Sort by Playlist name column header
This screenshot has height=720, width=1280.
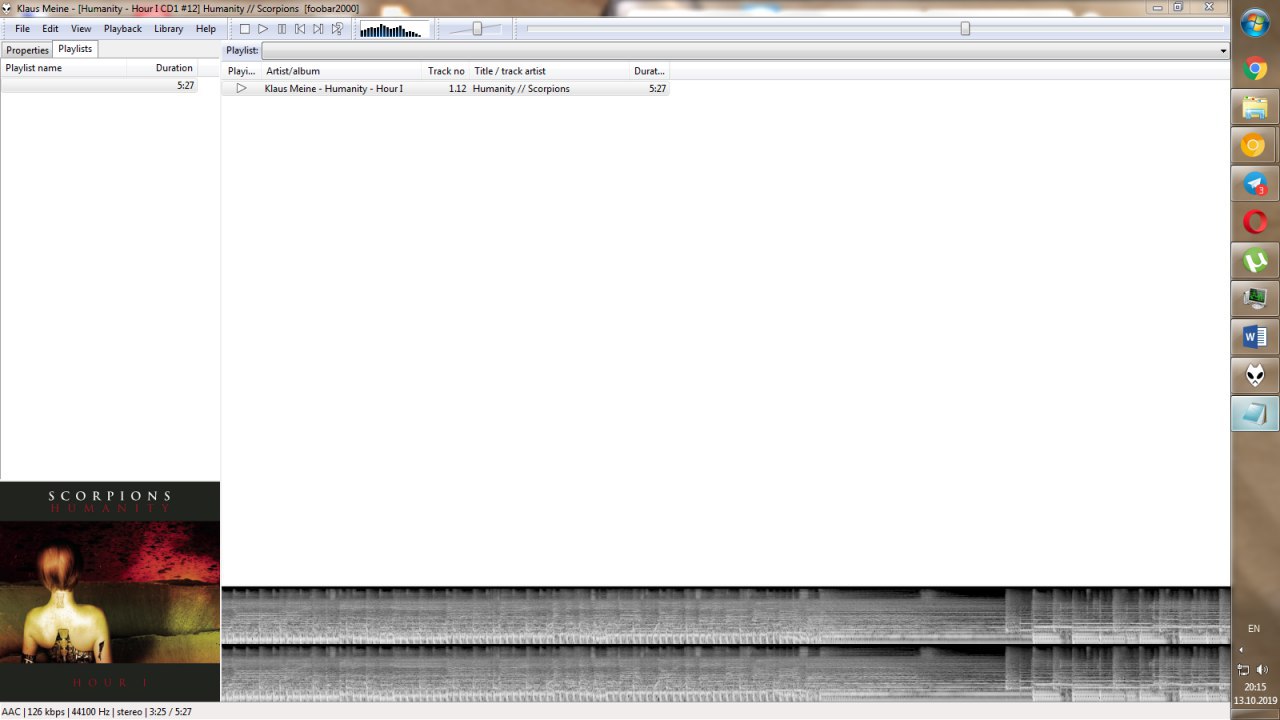(x=63, y=68)
